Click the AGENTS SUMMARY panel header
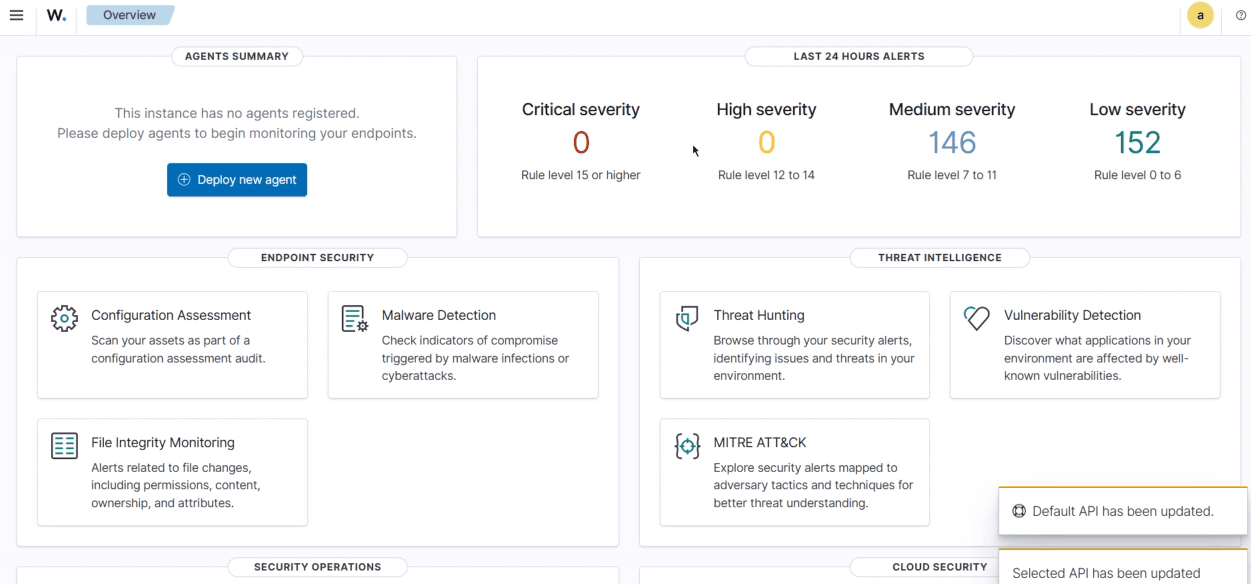1251x584 pixels. [x=237, y=56]
